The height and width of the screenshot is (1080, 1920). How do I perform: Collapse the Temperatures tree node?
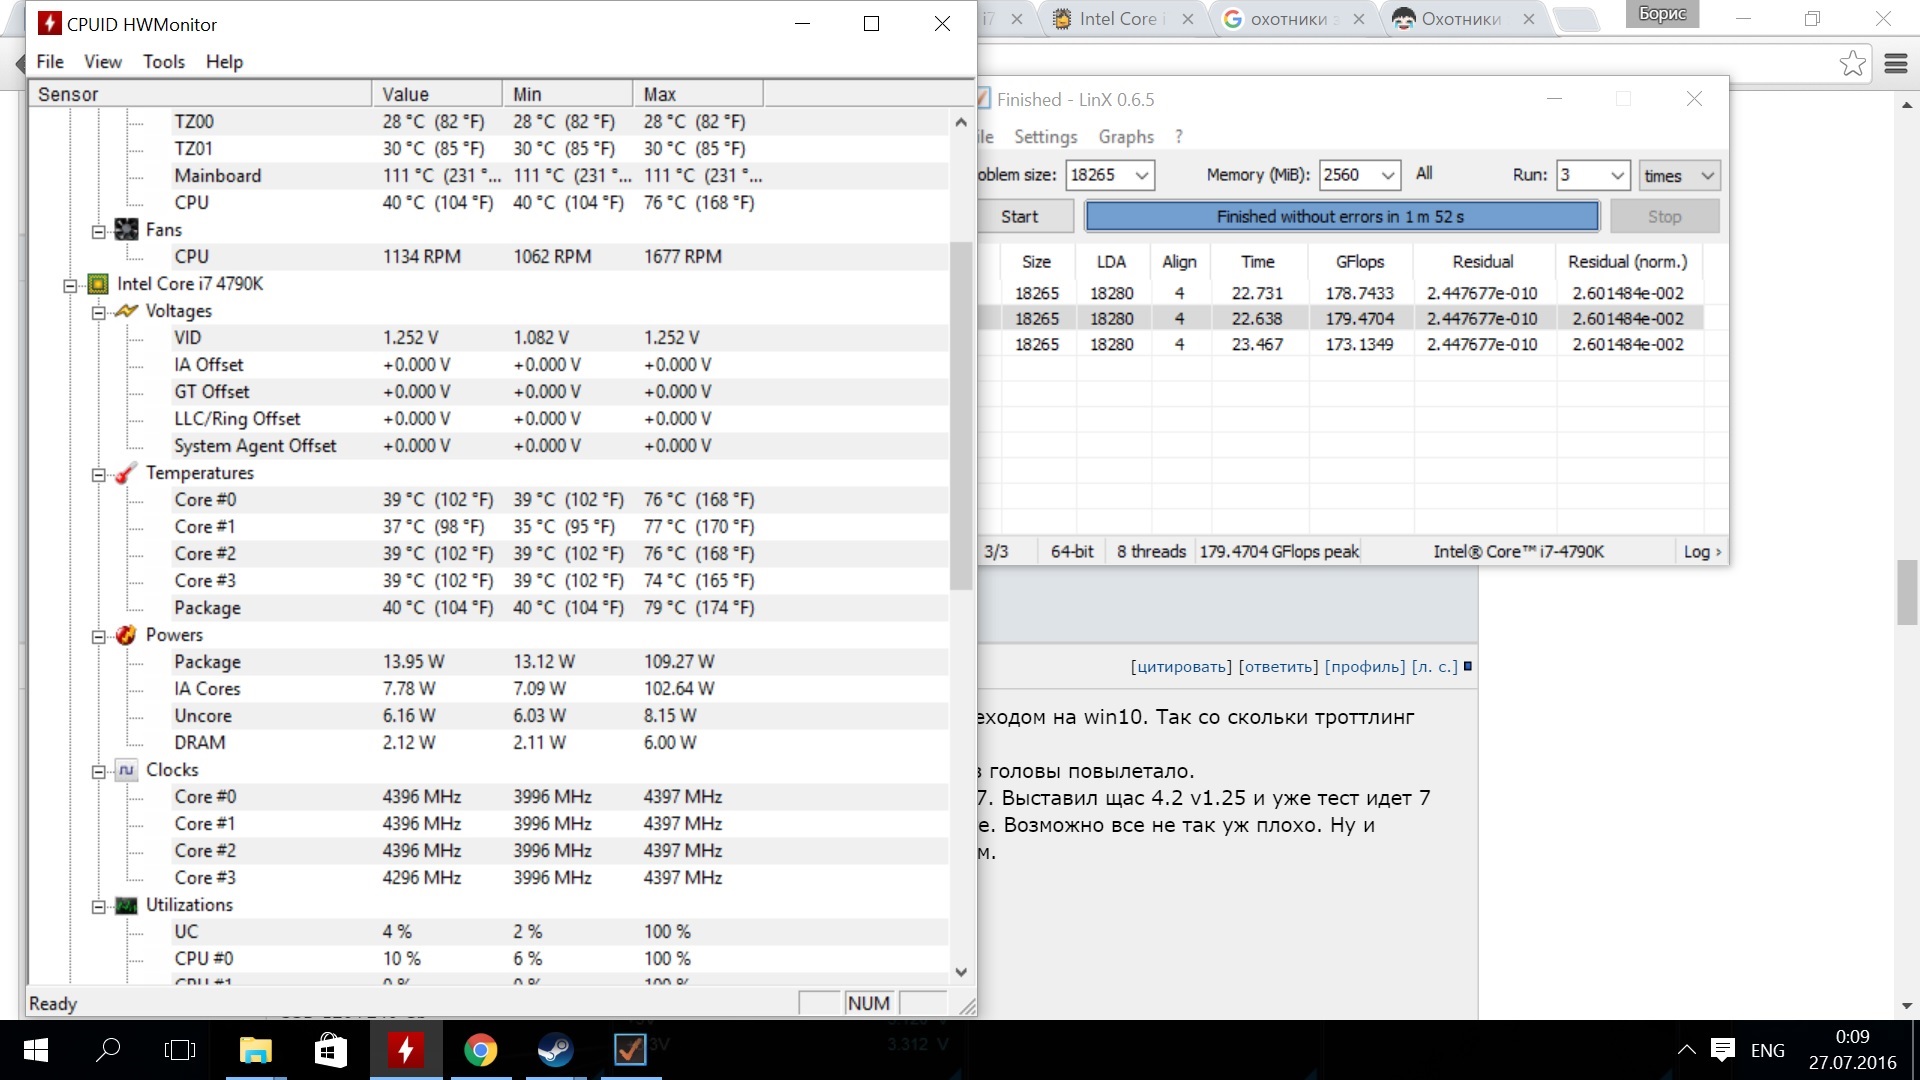coord(99,475)
